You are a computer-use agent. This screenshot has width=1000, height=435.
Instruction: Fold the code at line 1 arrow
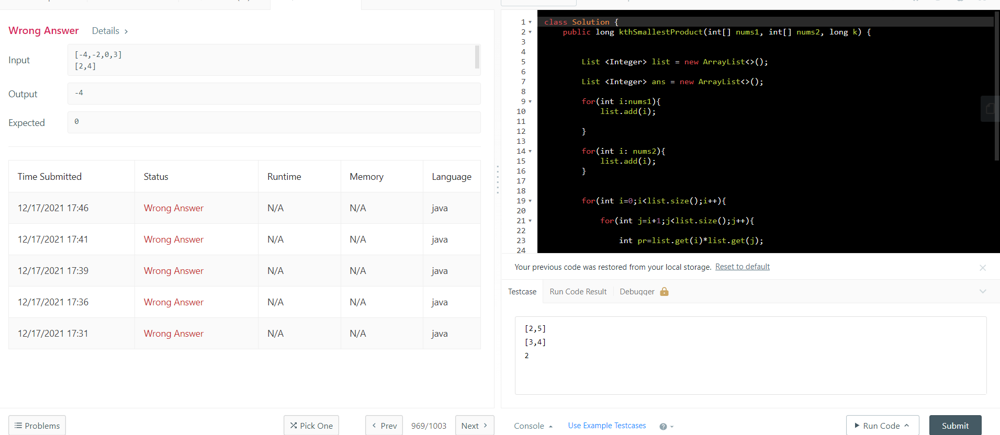click(x=530, y=22)
